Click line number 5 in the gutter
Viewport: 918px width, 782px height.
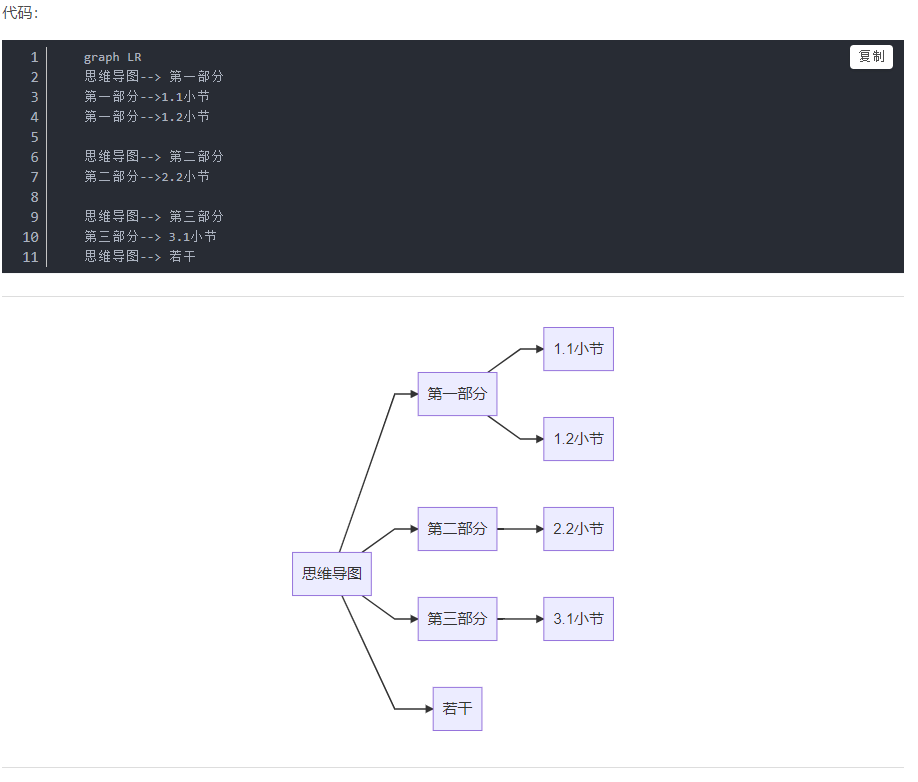click(x=34, y=136)
